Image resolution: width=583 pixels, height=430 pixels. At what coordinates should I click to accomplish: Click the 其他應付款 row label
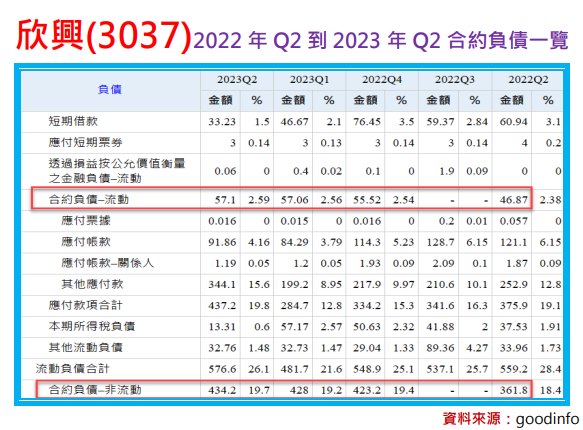tap(92, 285)
